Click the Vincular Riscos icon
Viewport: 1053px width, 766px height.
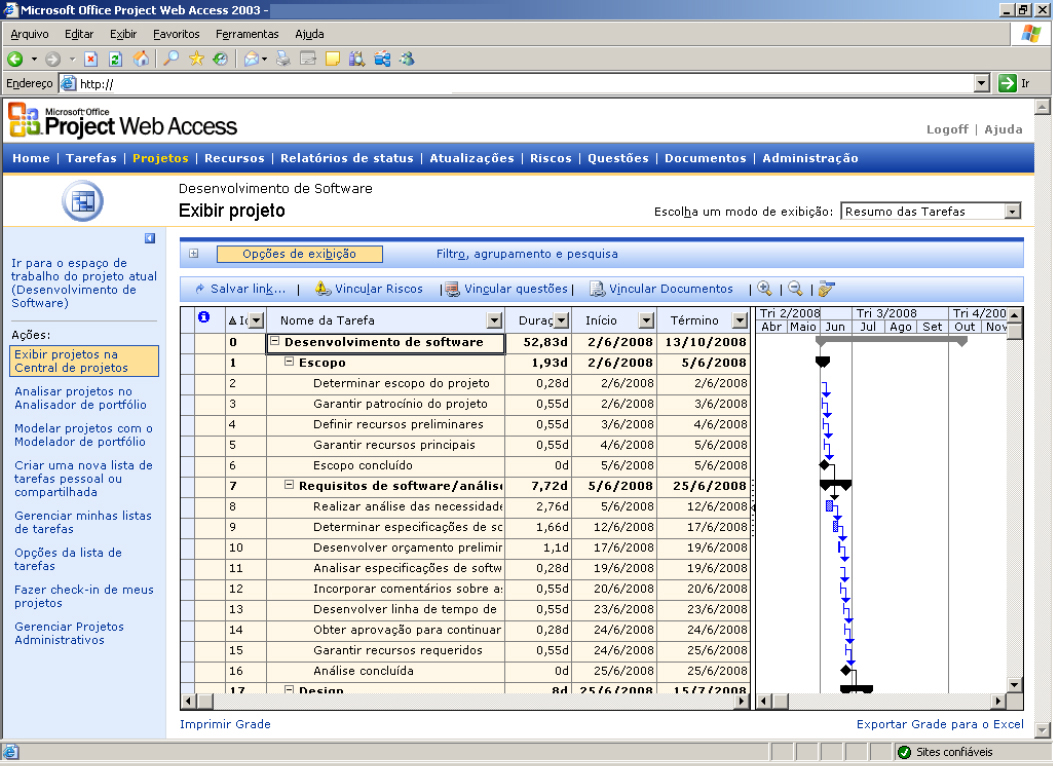[x=323, y=289]
